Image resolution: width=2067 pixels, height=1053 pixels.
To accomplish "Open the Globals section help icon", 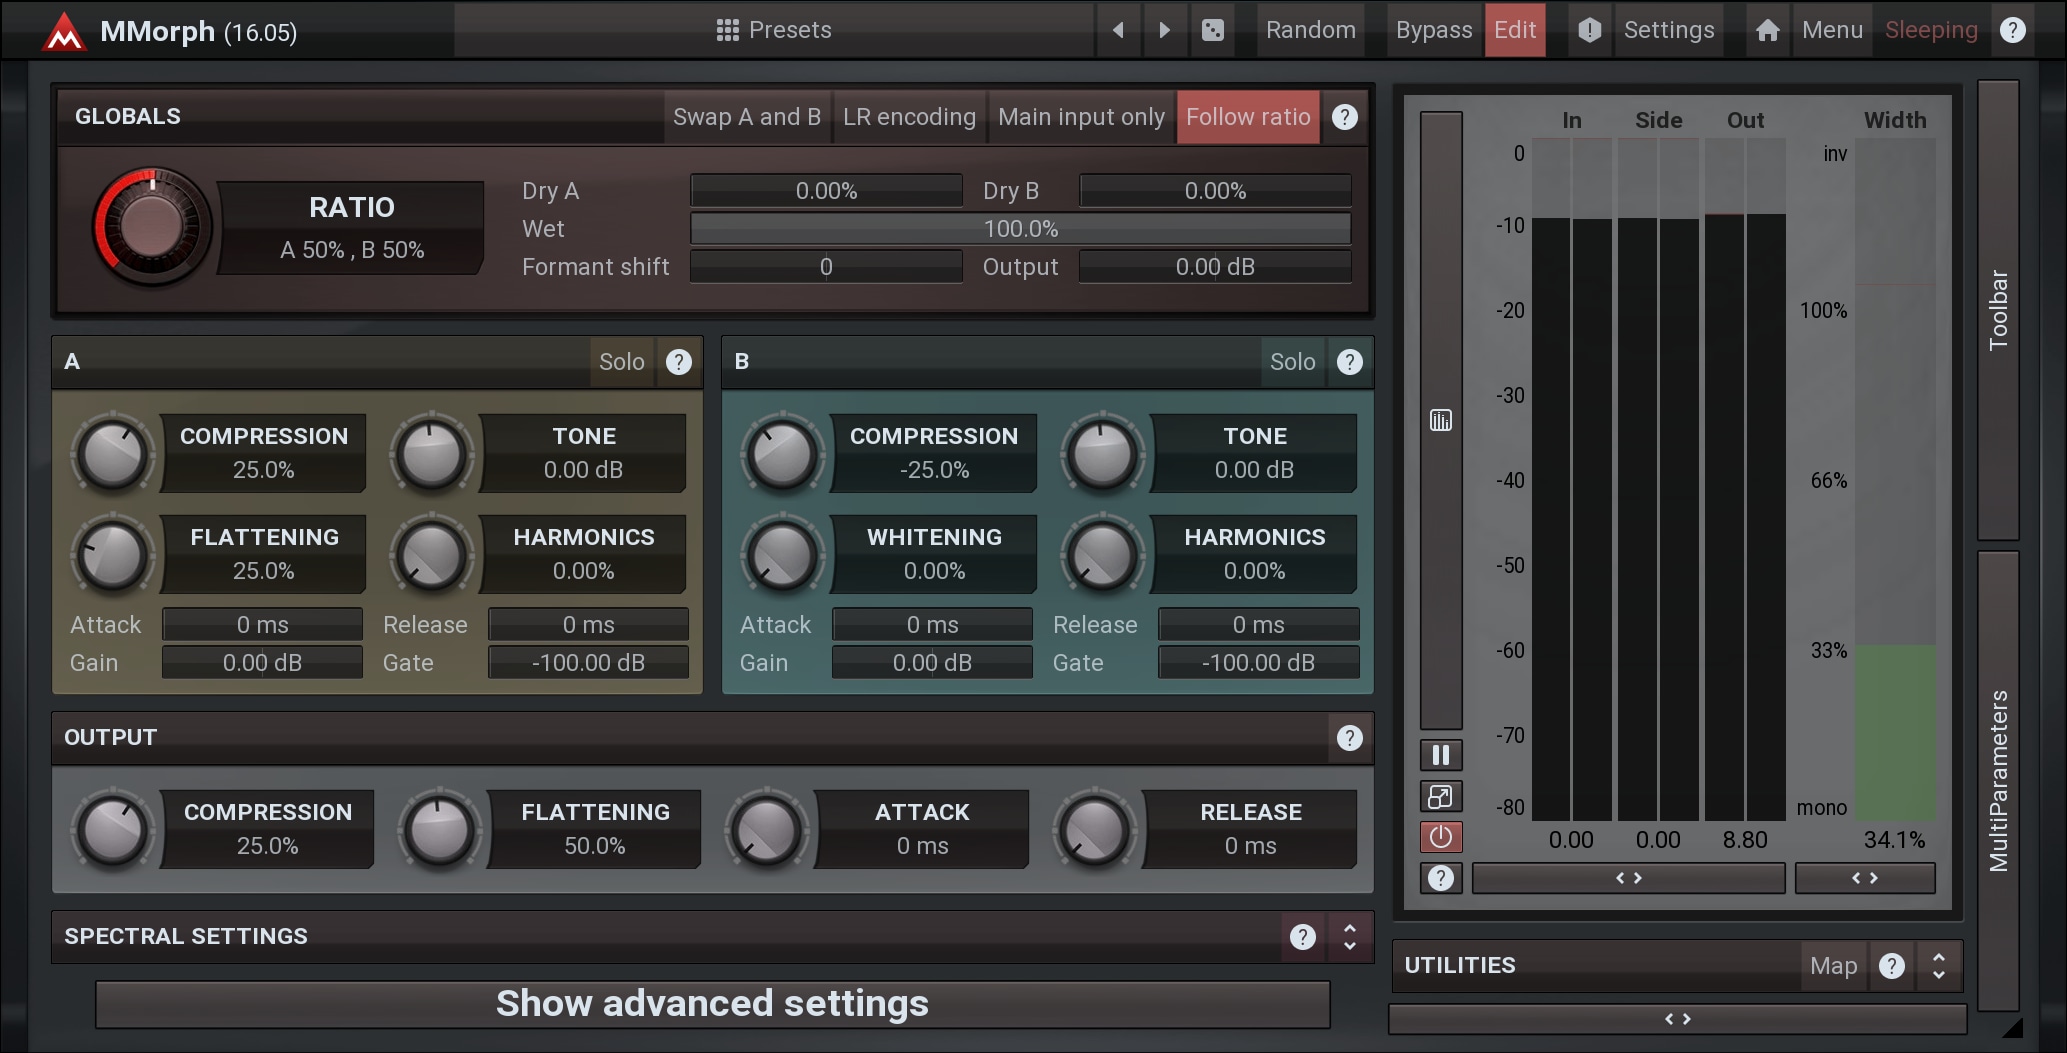I will click(x=1345, y=117).
